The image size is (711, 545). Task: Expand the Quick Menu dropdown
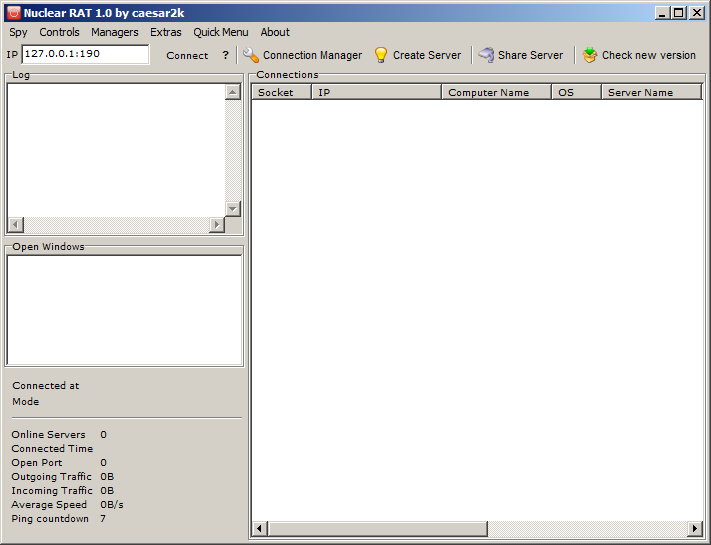(x=220, y=32)
